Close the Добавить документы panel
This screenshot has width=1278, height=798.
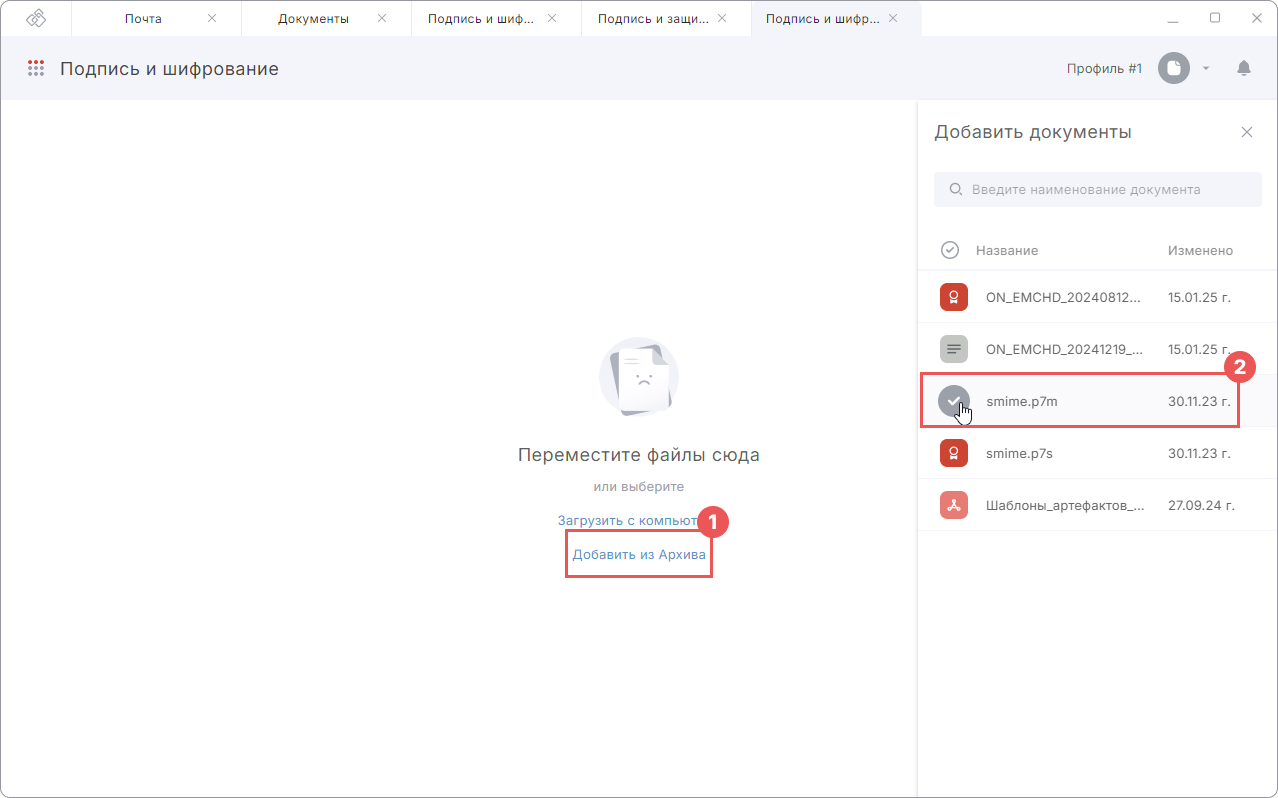1247,132
